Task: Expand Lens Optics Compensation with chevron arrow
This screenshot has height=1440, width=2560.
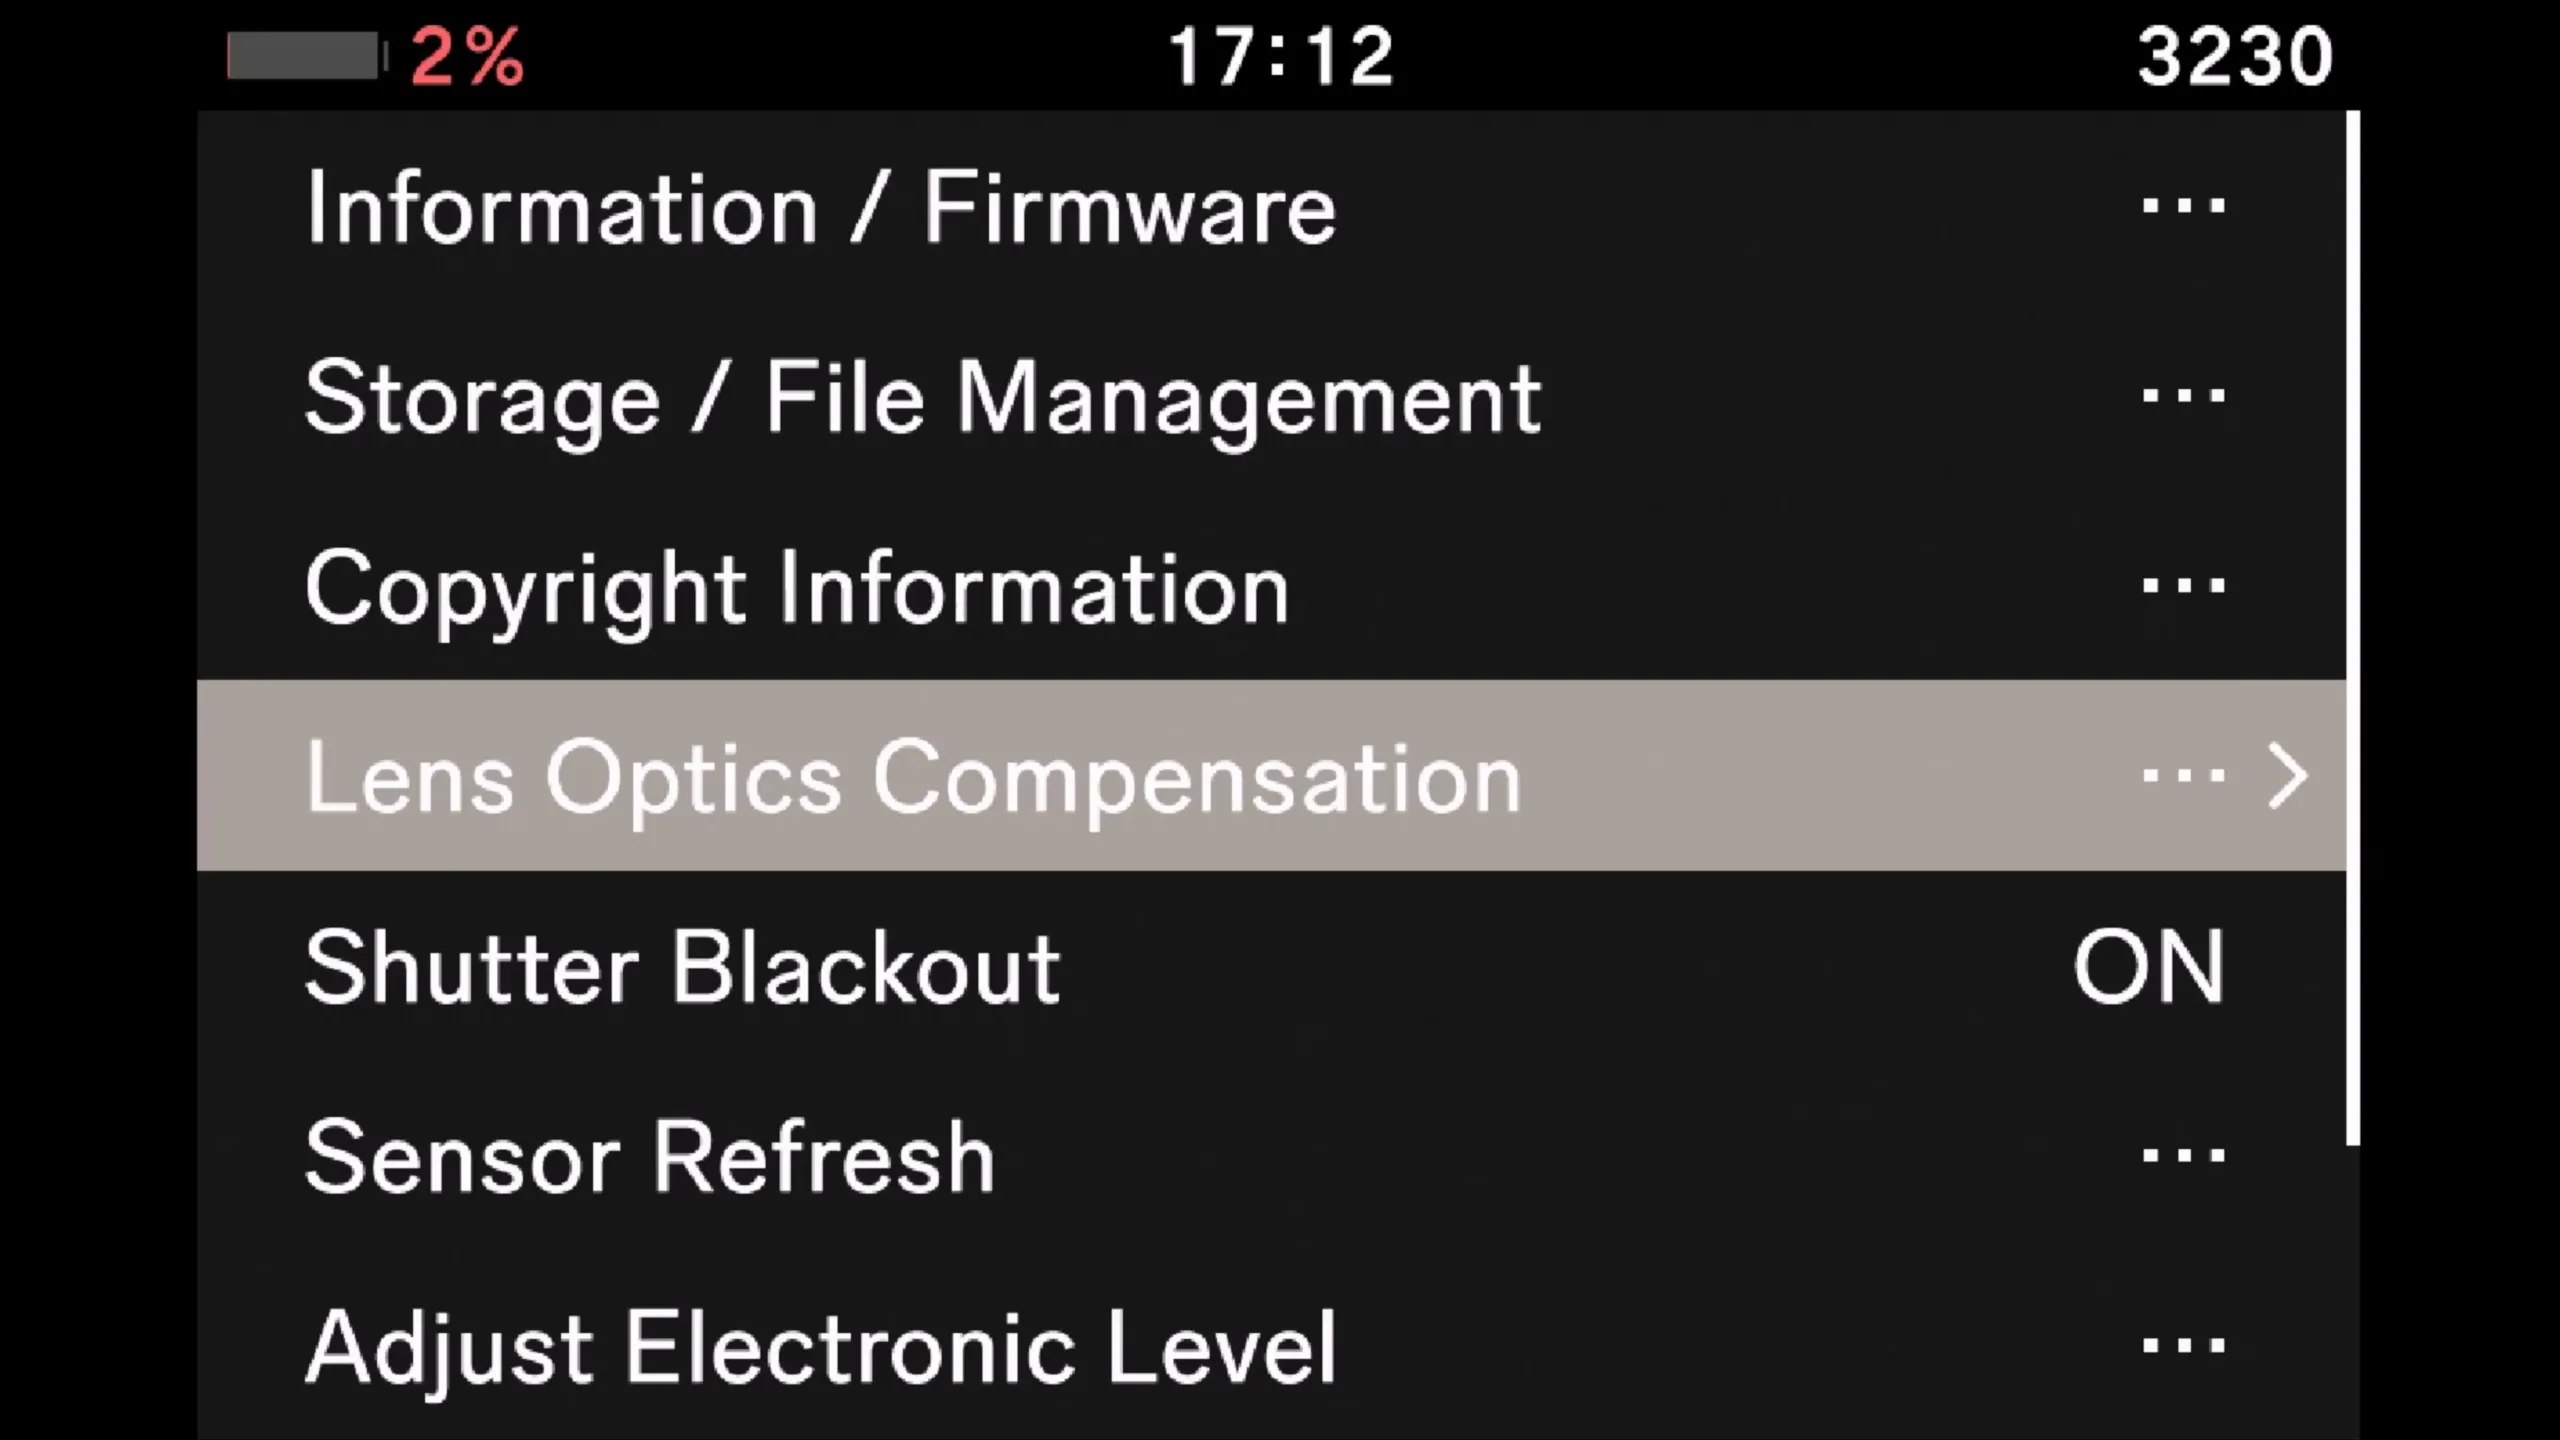Action: tap(2288, 776)
